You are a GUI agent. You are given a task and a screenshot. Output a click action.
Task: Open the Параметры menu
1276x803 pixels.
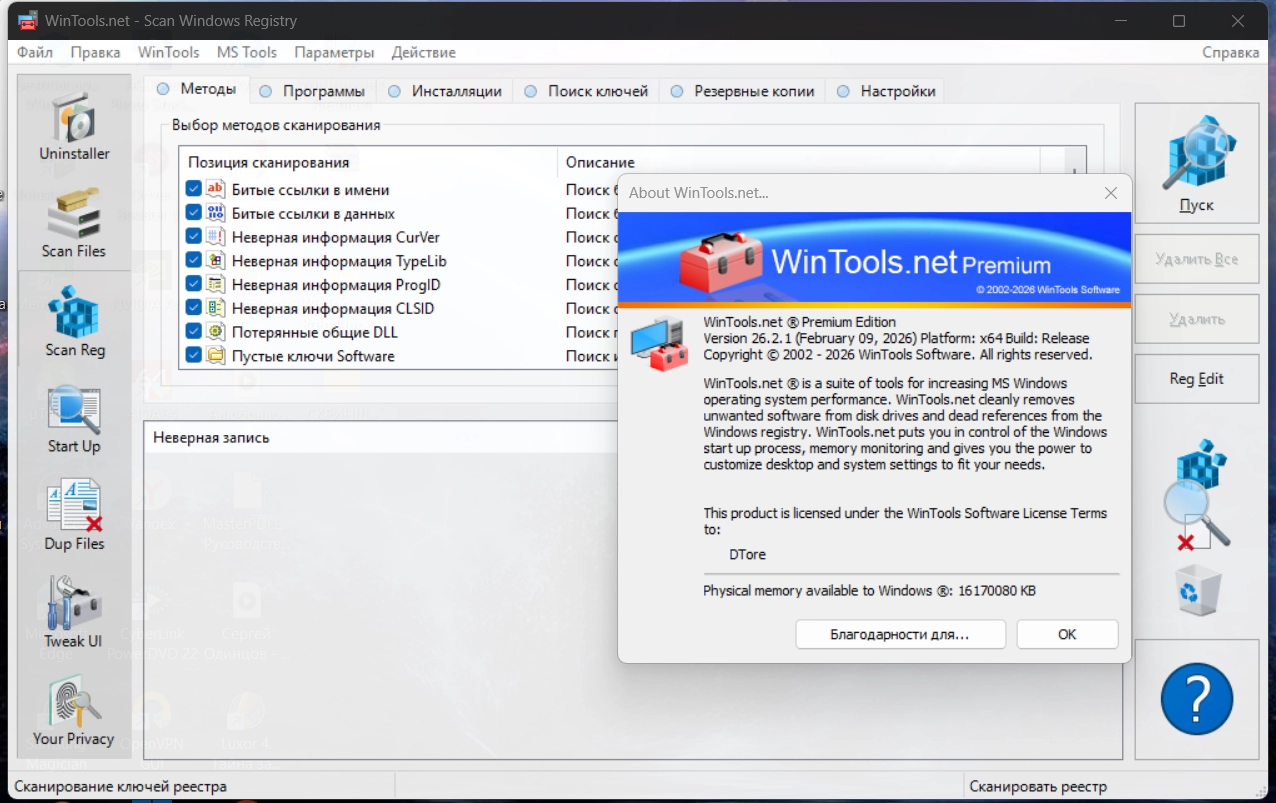pyautogui.click(x=334, y=52)
